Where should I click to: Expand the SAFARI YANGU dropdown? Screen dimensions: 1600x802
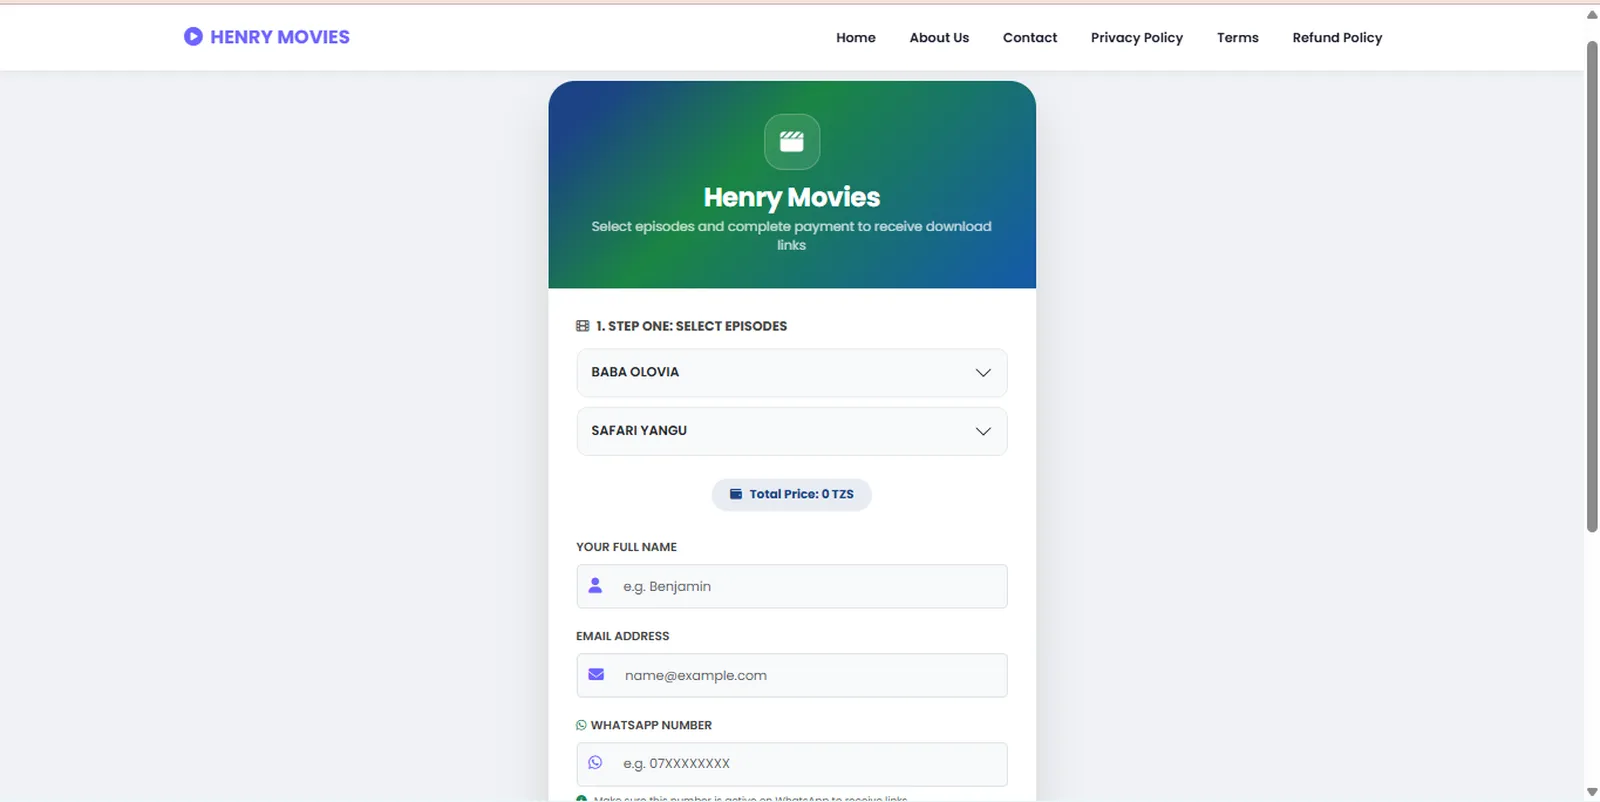(792, 431)
